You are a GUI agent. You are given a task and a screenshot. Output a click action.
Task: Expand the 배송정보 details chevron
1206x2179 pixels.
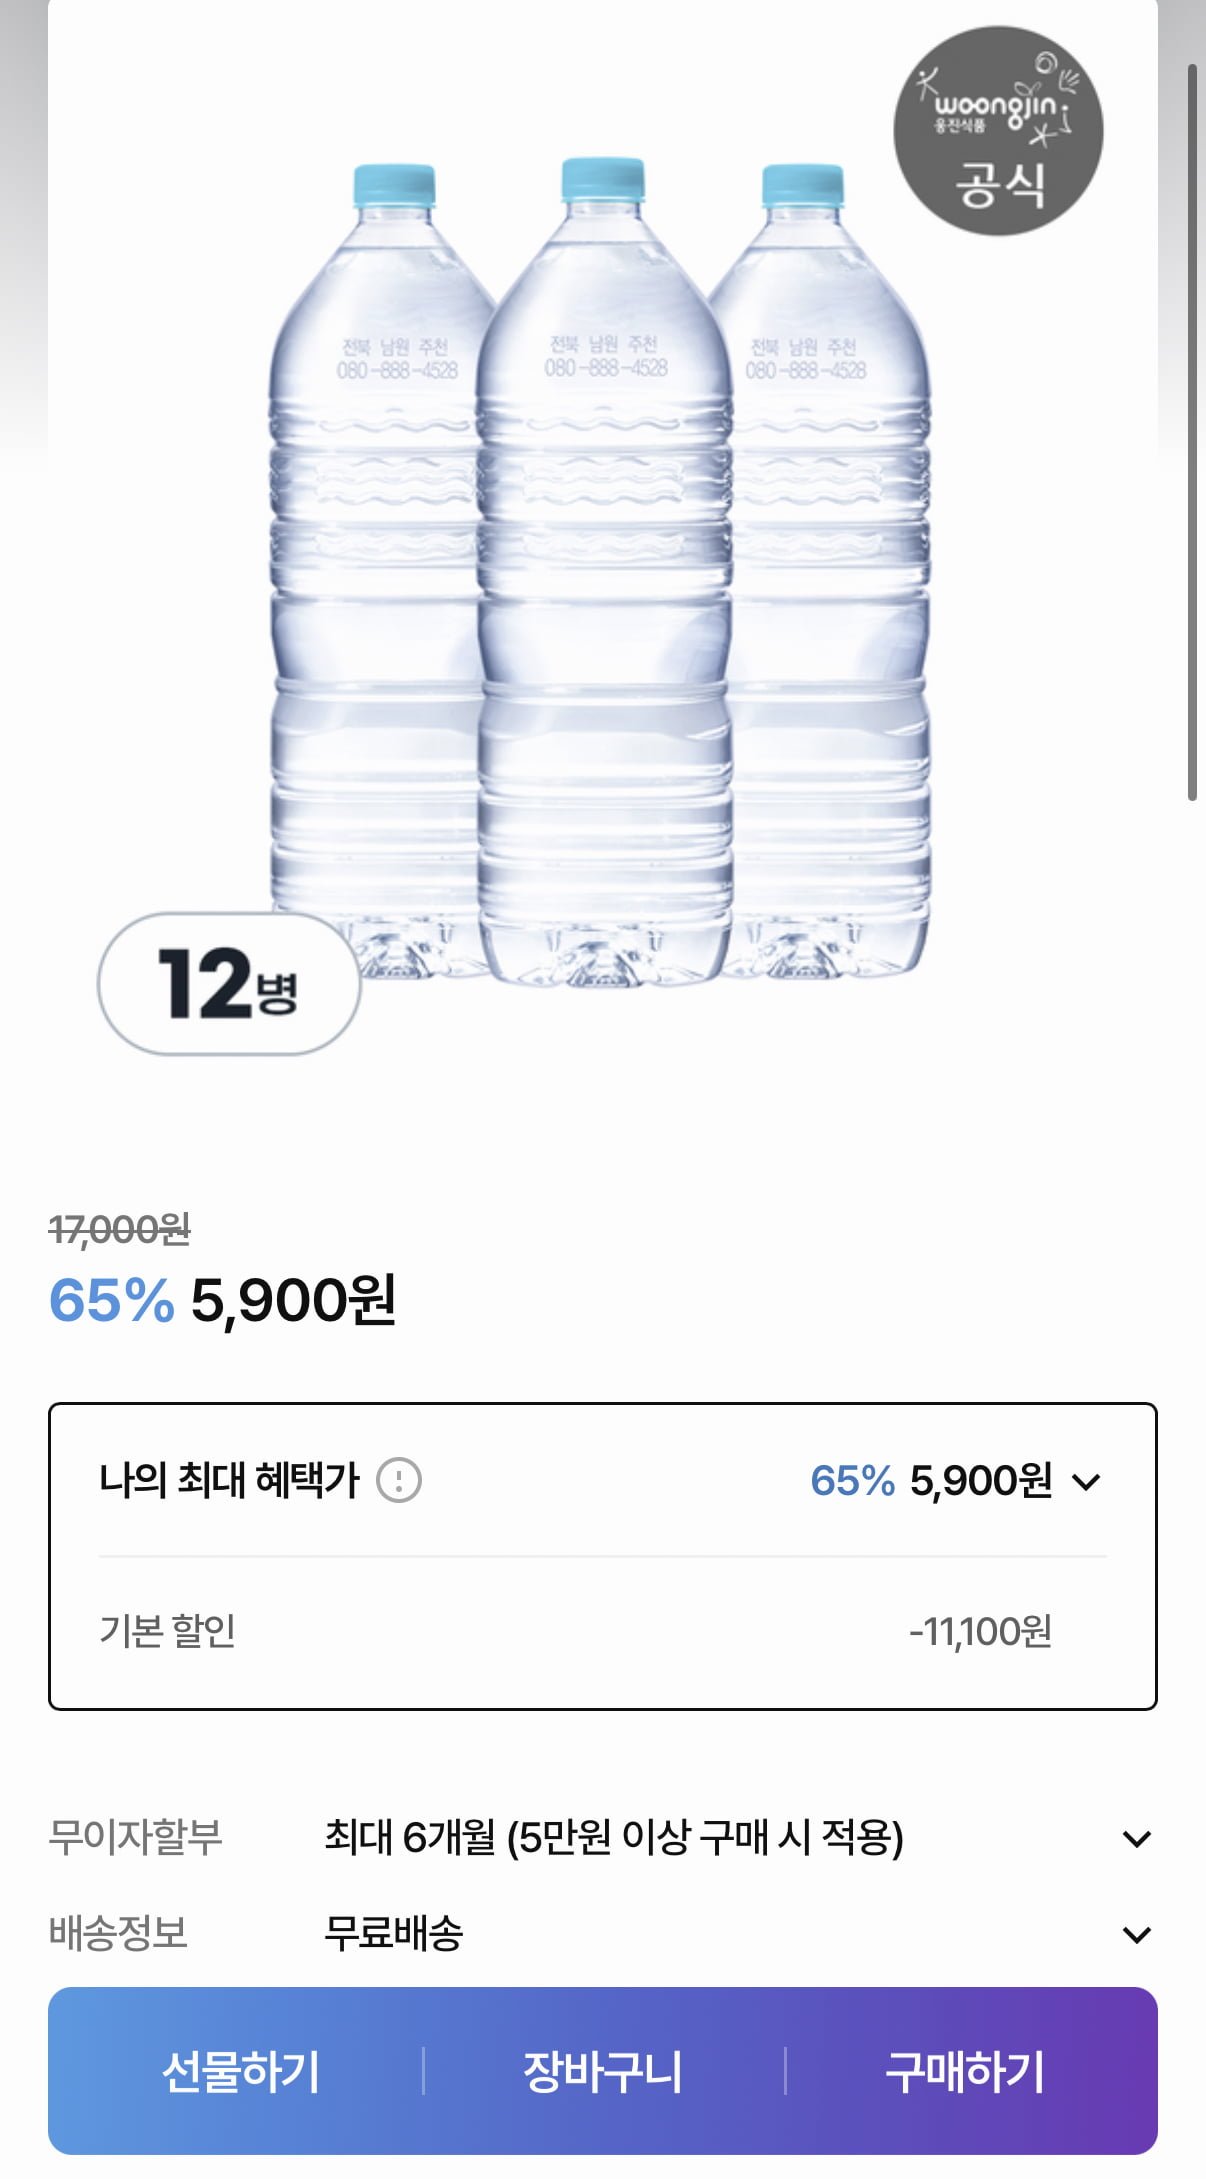tap(1136, 1934)
